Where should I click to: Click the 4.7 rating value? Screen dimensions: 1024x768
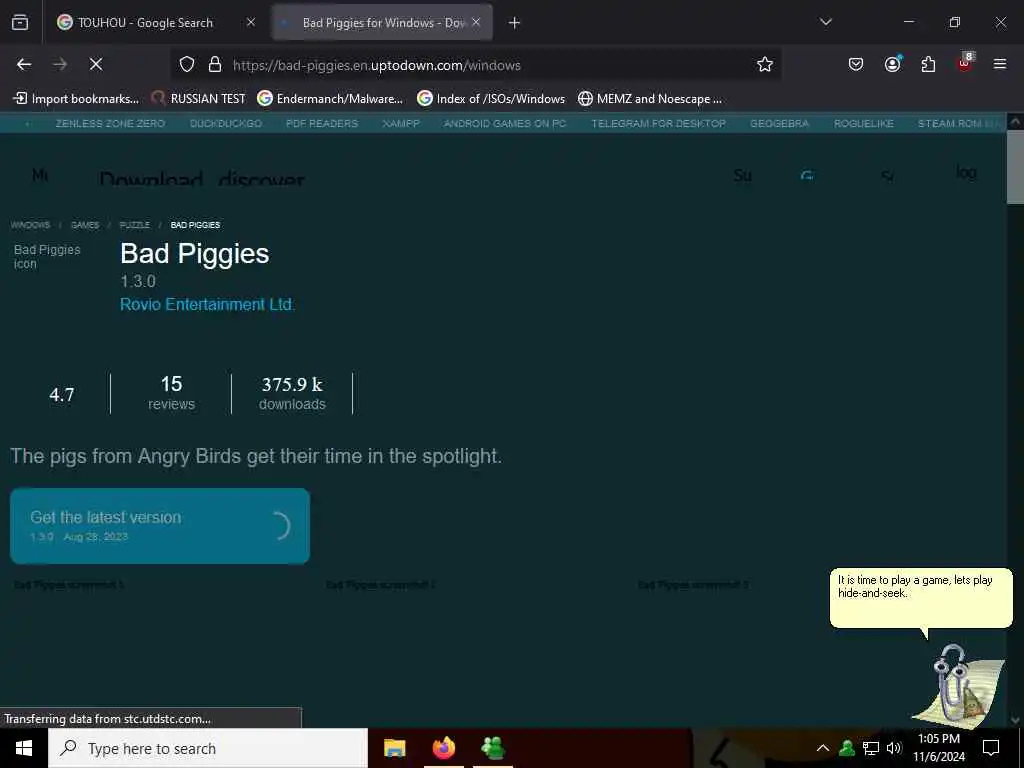(x=61, y=394)
